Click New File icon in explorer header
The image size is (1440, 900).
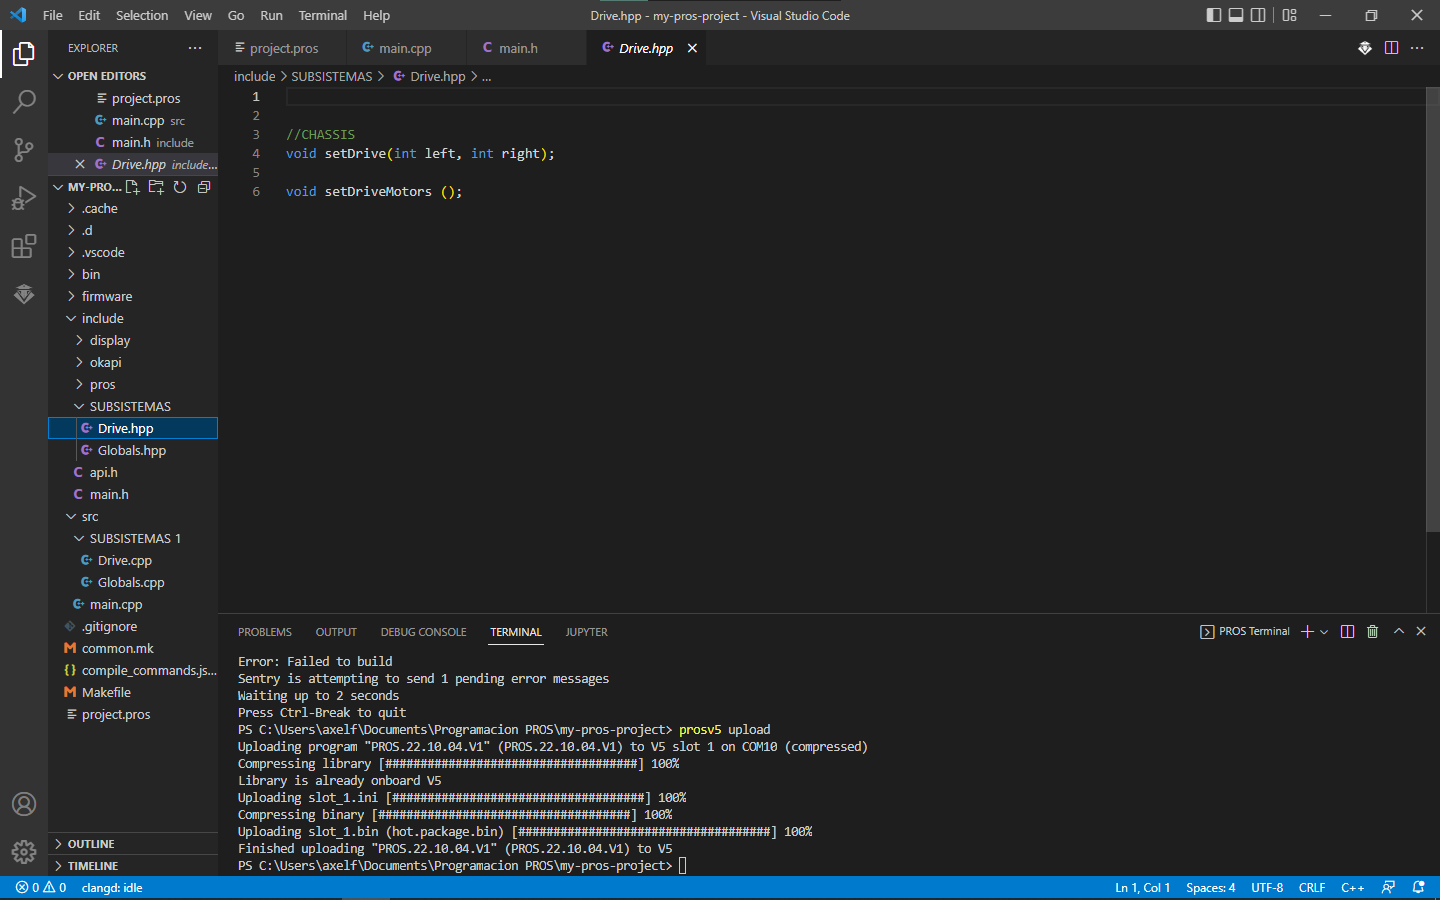132,187
